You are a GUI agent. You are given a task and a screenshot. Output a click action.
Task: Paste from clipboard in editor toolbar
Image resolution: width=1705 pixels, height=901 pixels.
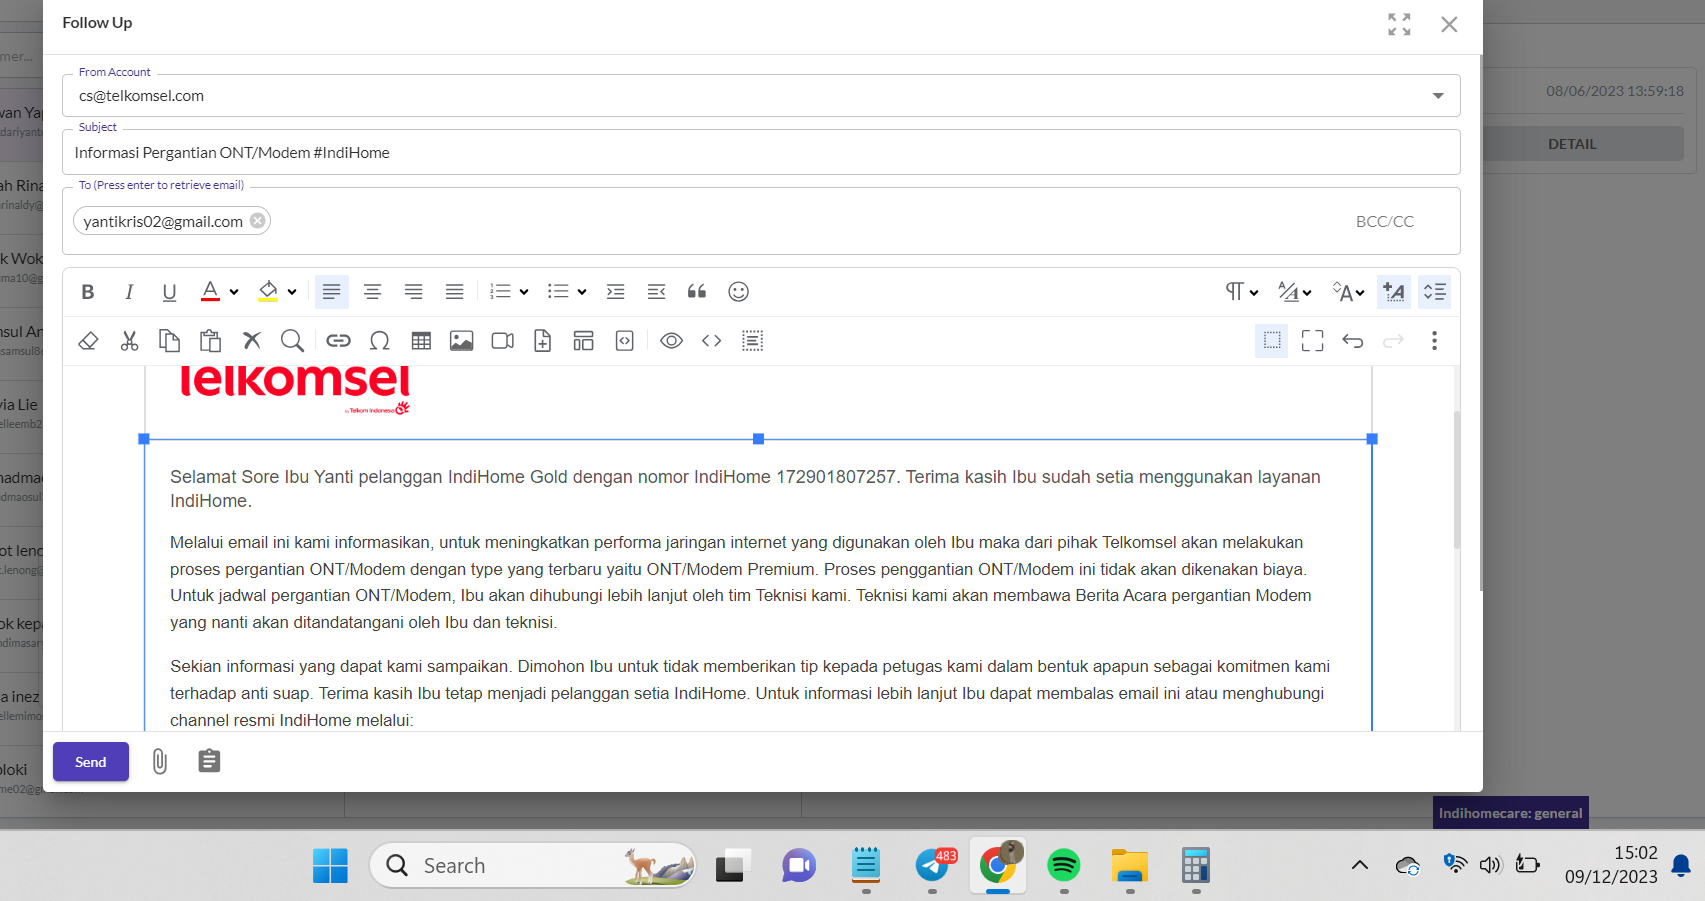210,341
